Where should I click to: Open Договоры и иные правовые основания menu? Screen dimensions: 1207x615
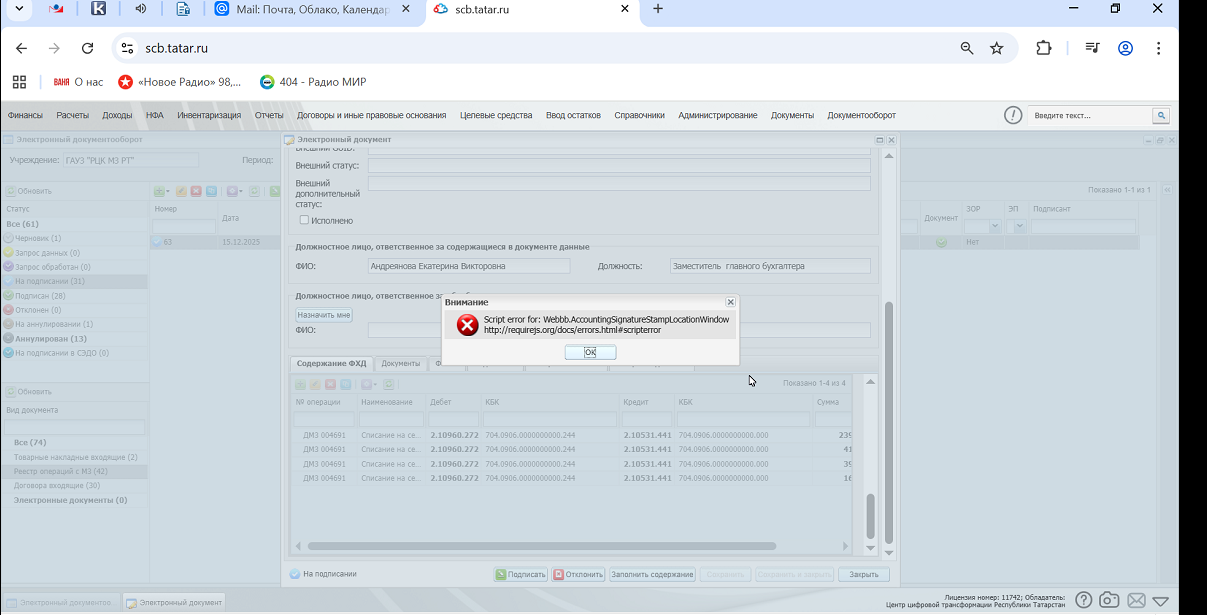pos(372,115)
